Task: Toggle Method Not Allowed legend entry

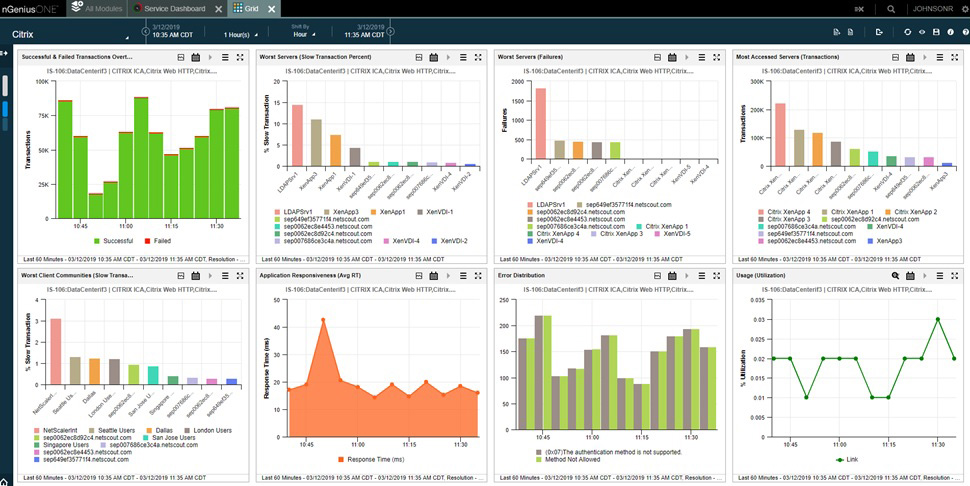Action: pyautogui.click(x=568, y=459)
